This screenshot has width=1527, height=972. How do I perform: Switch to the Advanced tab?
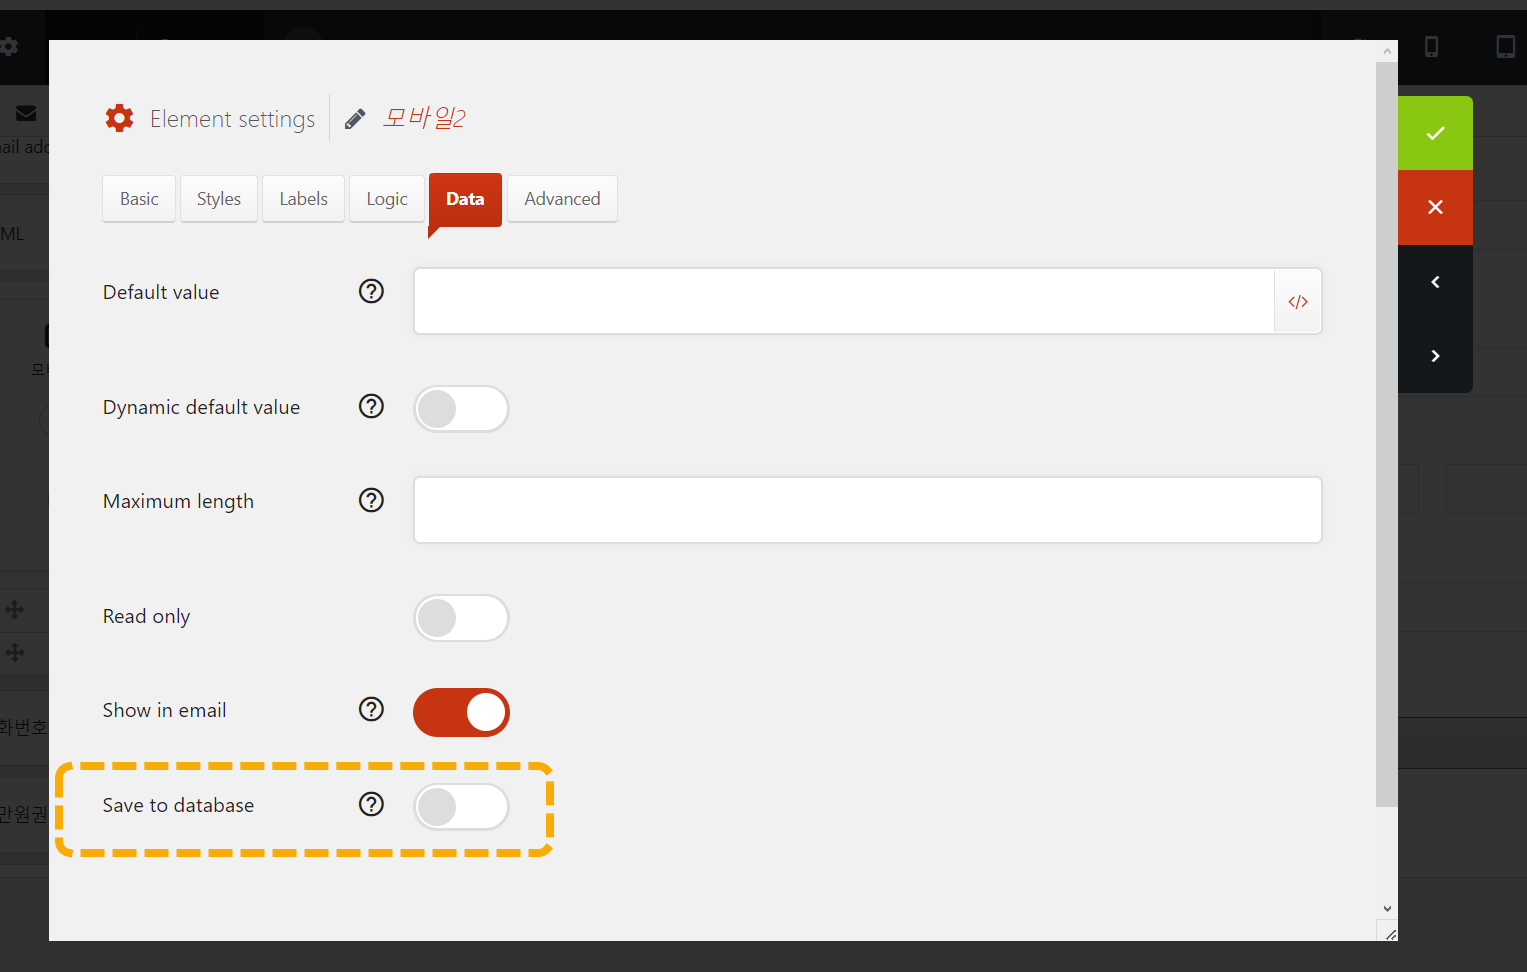pos(562,199)
